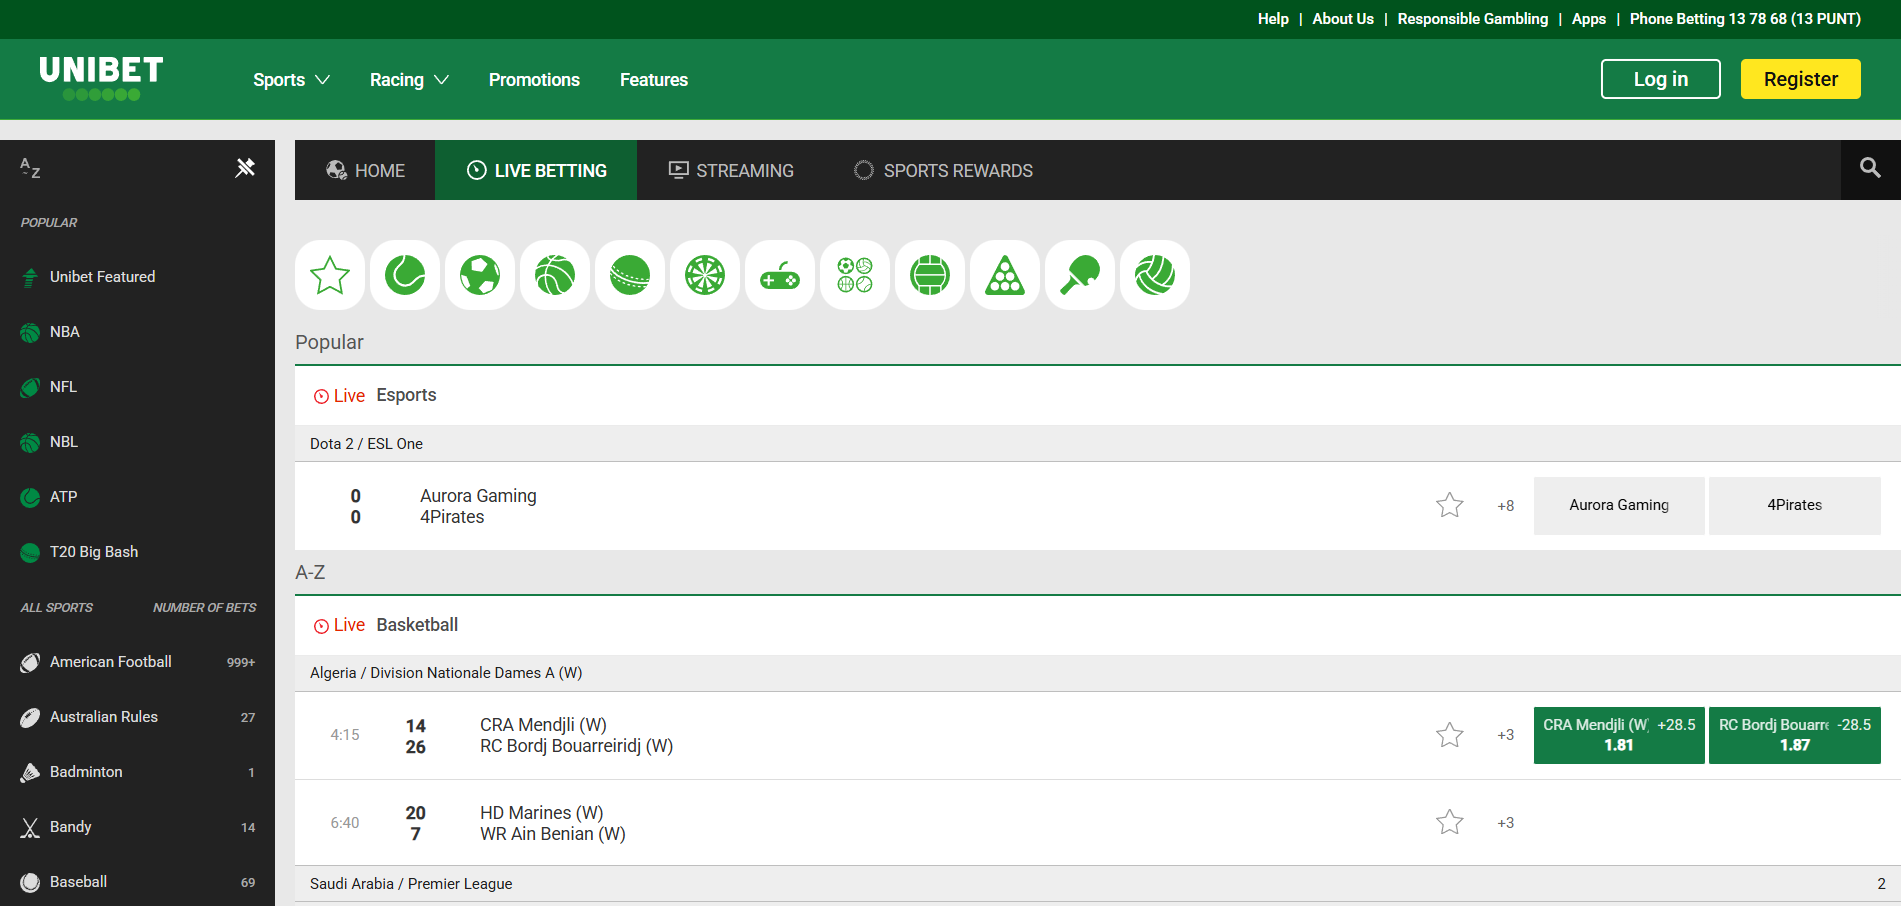This screenshot has width=1901, height=906.
Task: Select the soccer ball sport filter
Action: click(480, 275)
